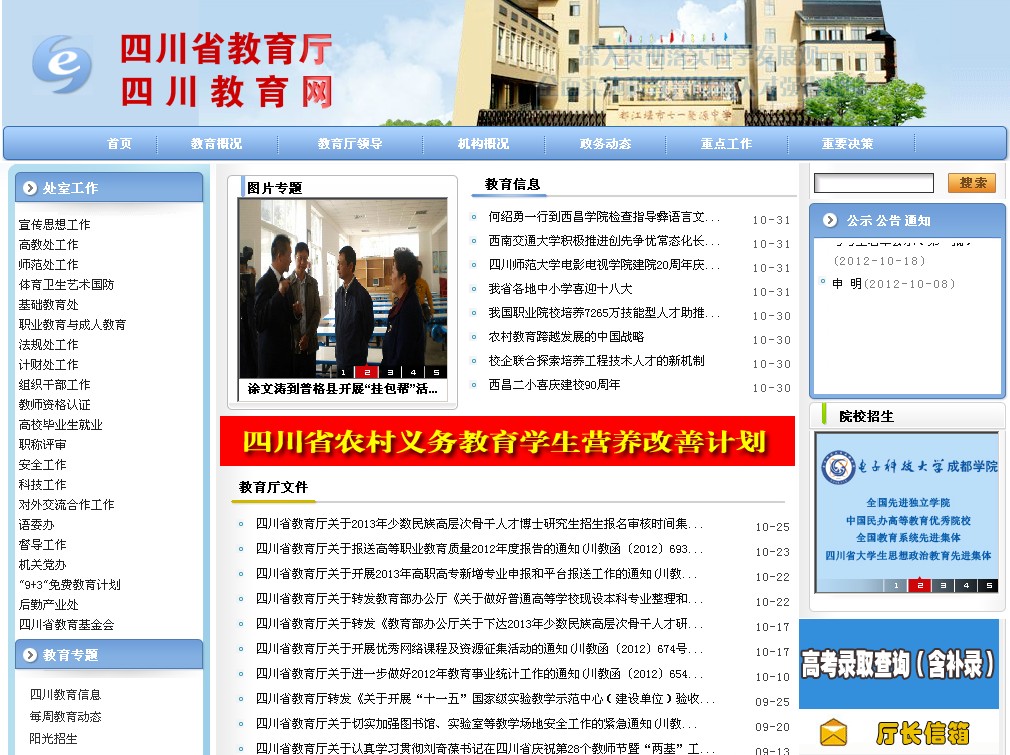Show slide 5 in 院校招生 slideshow
The image size is (1010, 755).
pos(989,585)
